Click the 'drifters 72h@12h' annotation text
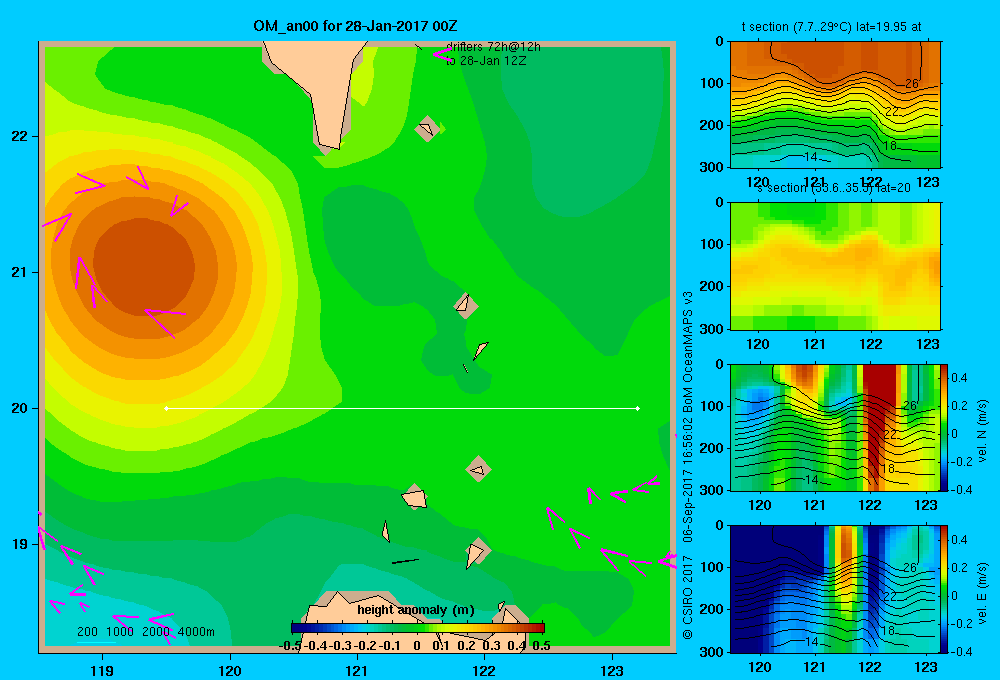1000x680 pixels. (x=493, y=47)
